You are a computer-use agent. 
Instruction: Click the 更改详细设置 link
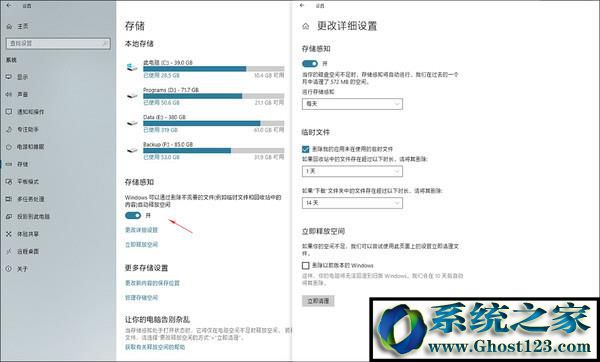(141, 230)
